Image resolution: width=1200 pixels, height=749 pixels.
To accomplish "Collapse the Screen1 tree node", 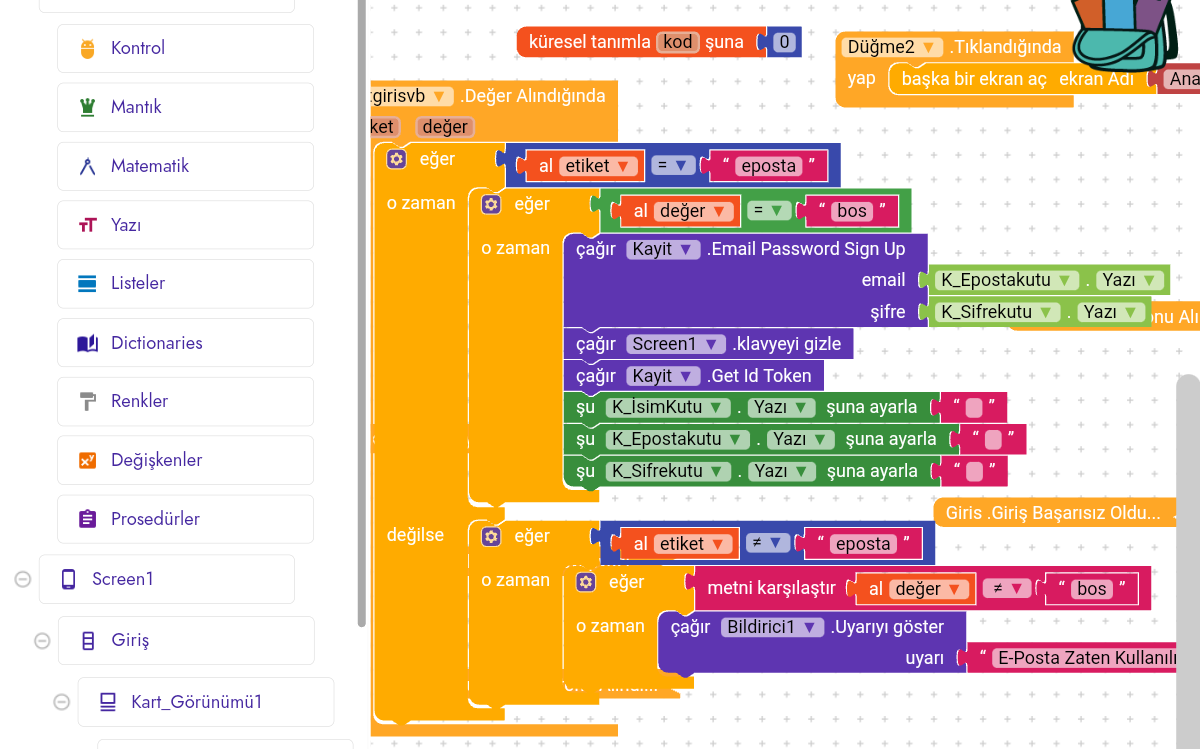I will click(22, 579).
